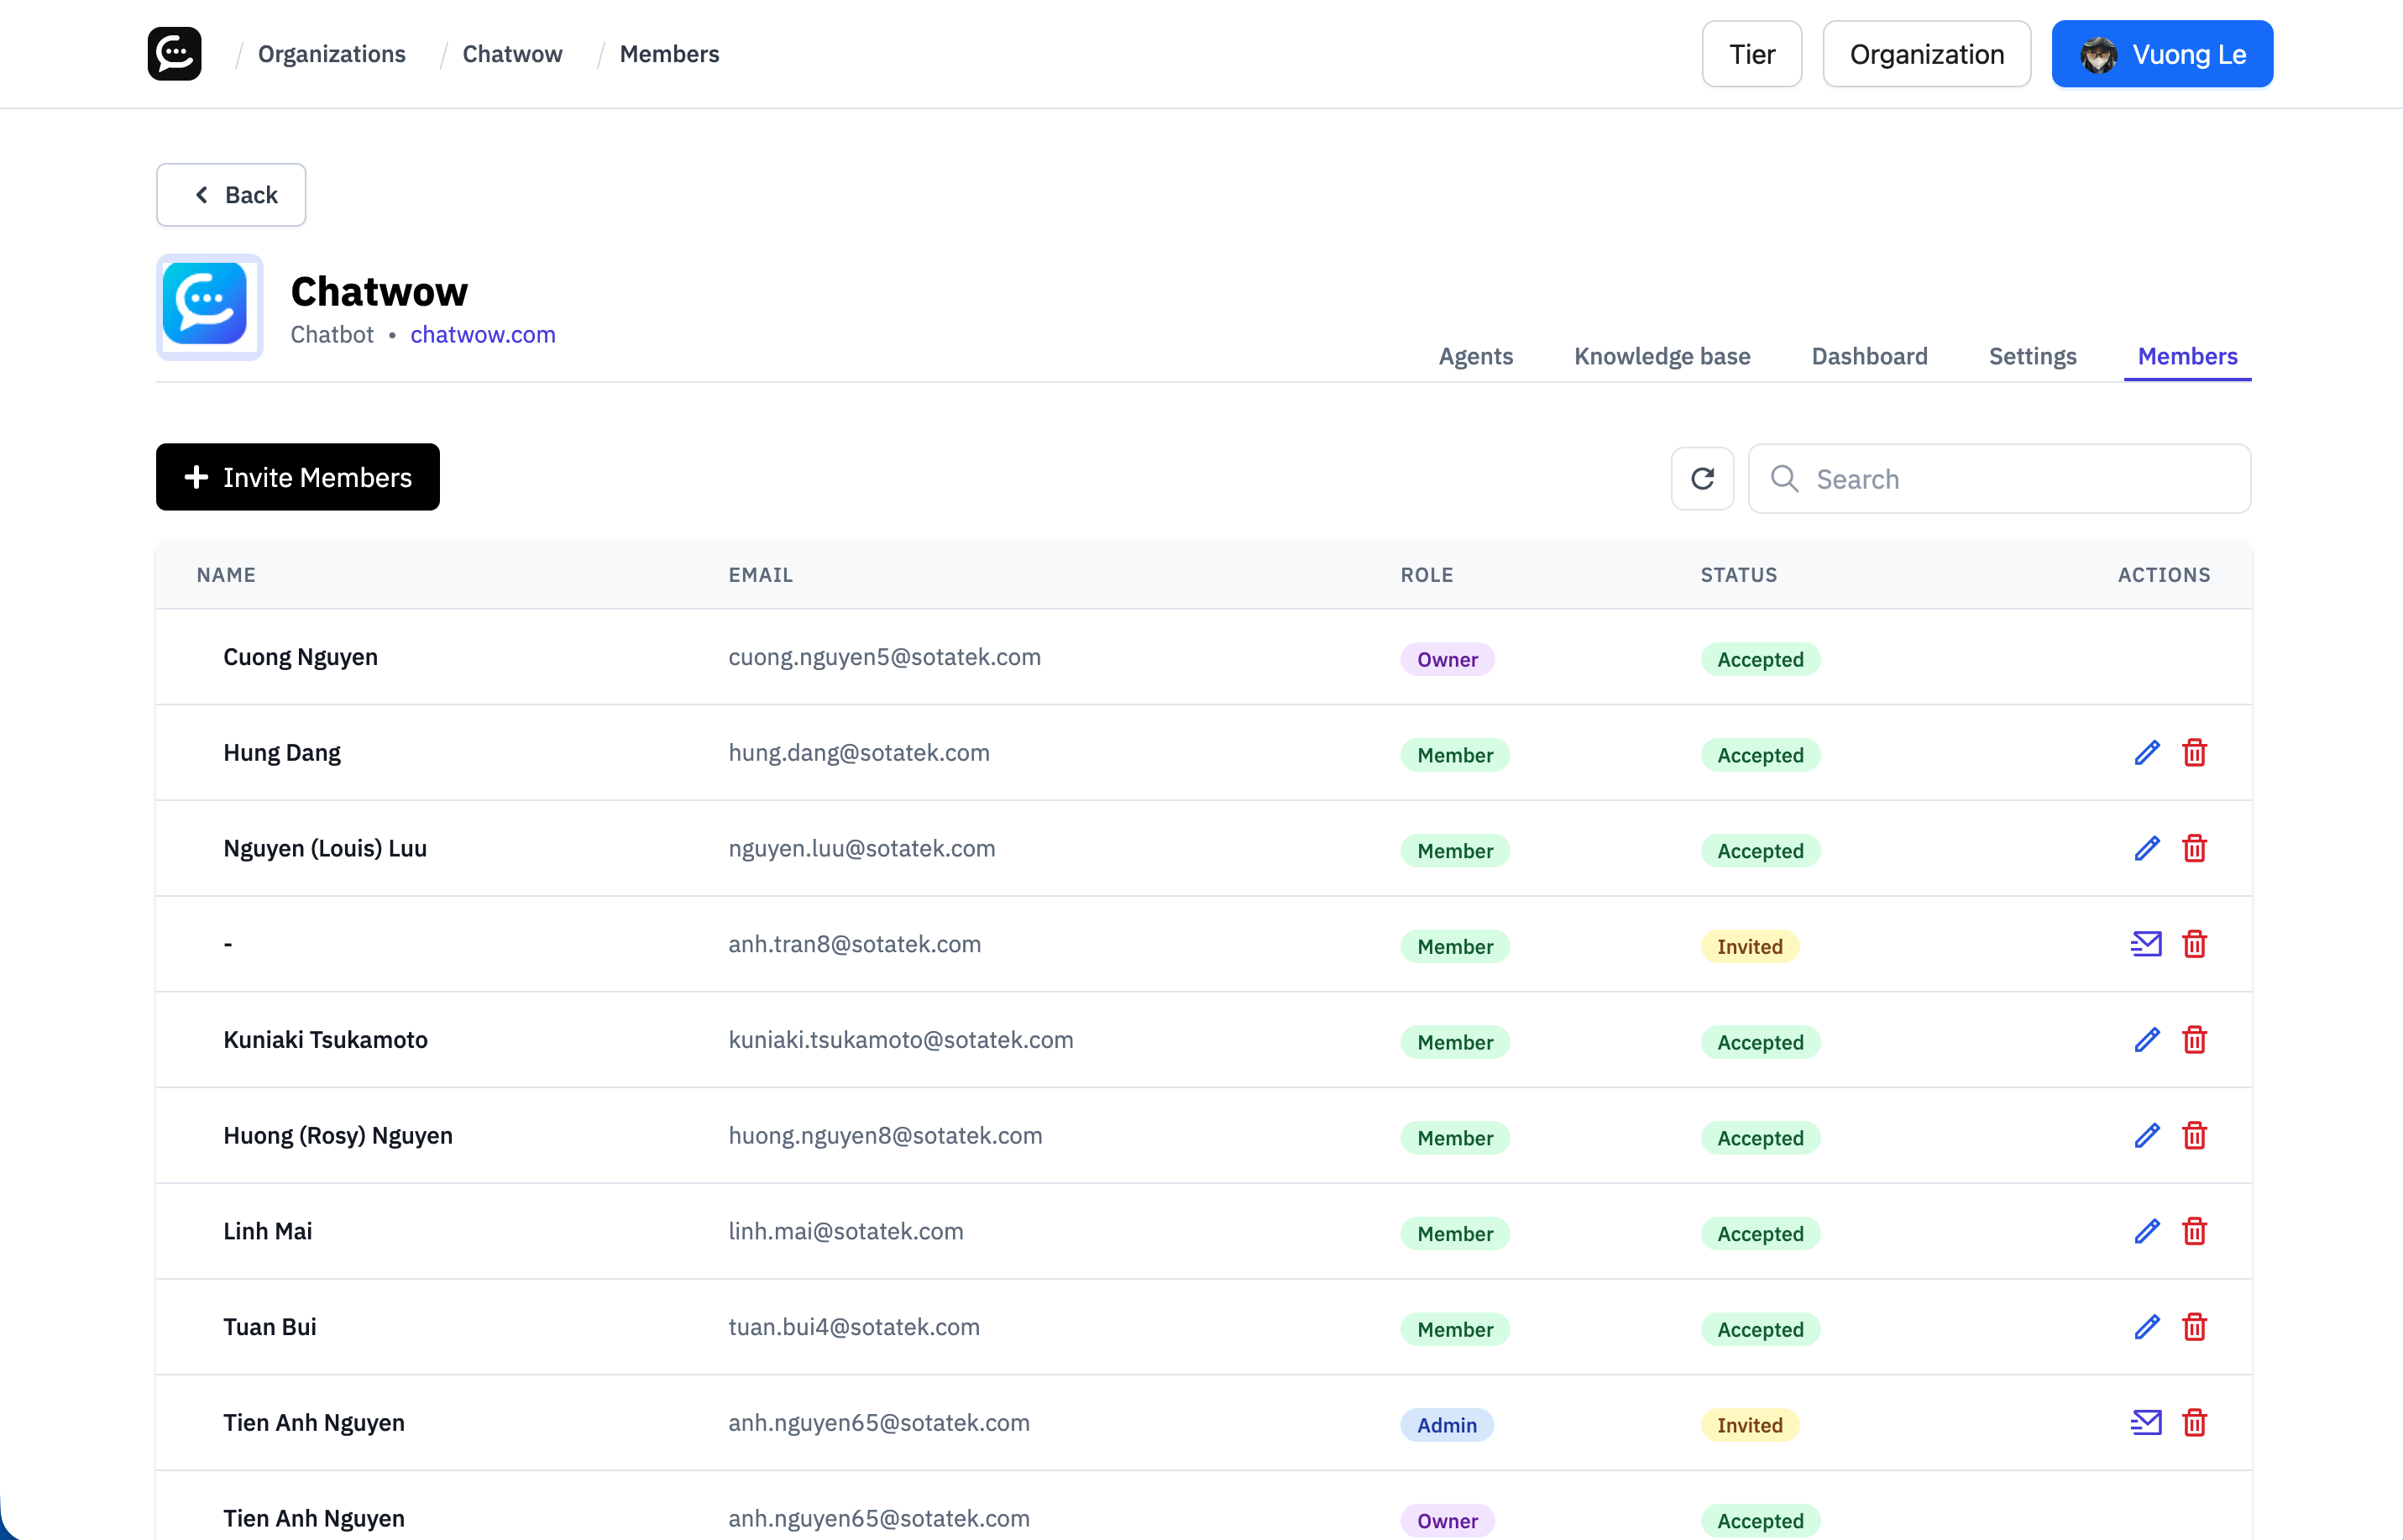This screenshot has height=1540, width=2403.
Task: Click inside the Search members field
Action: click(2000, 478)
